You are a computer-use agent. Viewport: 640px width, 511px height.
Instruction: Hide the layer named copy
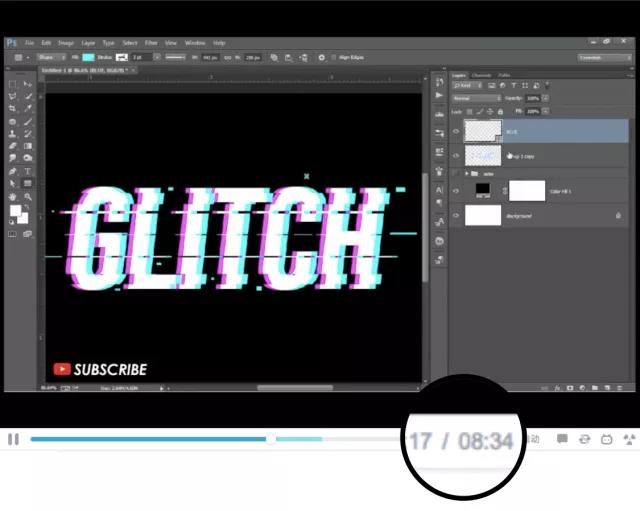(456, 156)
